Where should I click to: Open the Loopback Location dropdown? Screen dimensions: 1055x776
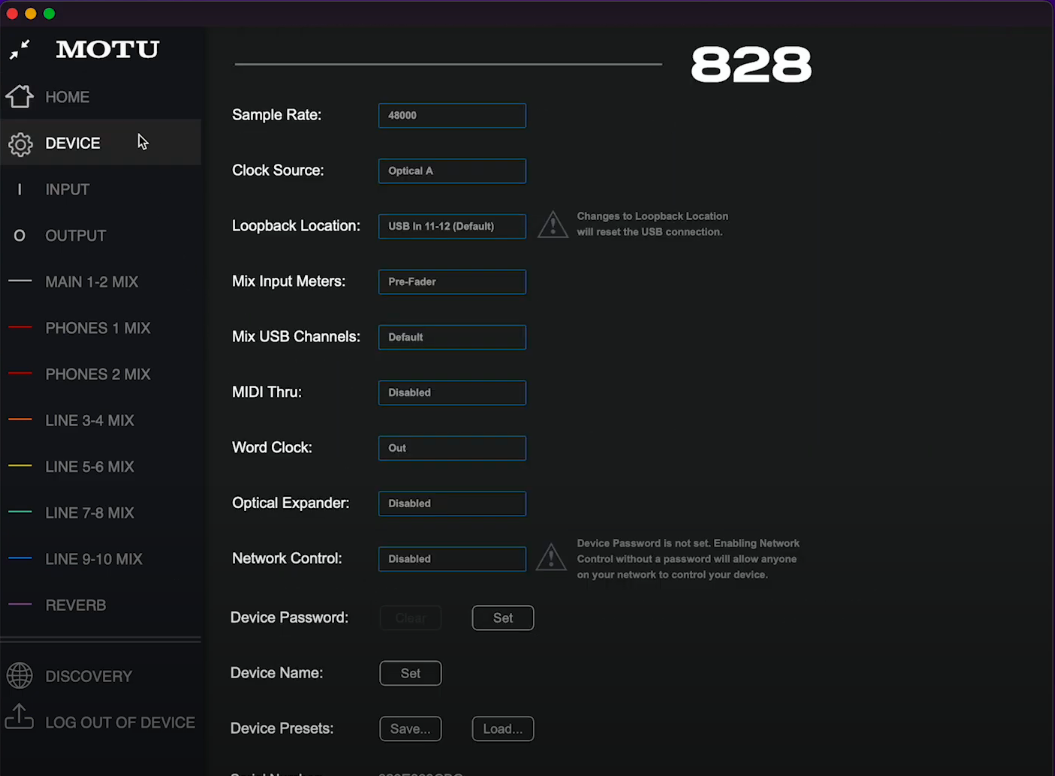[452, 226]
